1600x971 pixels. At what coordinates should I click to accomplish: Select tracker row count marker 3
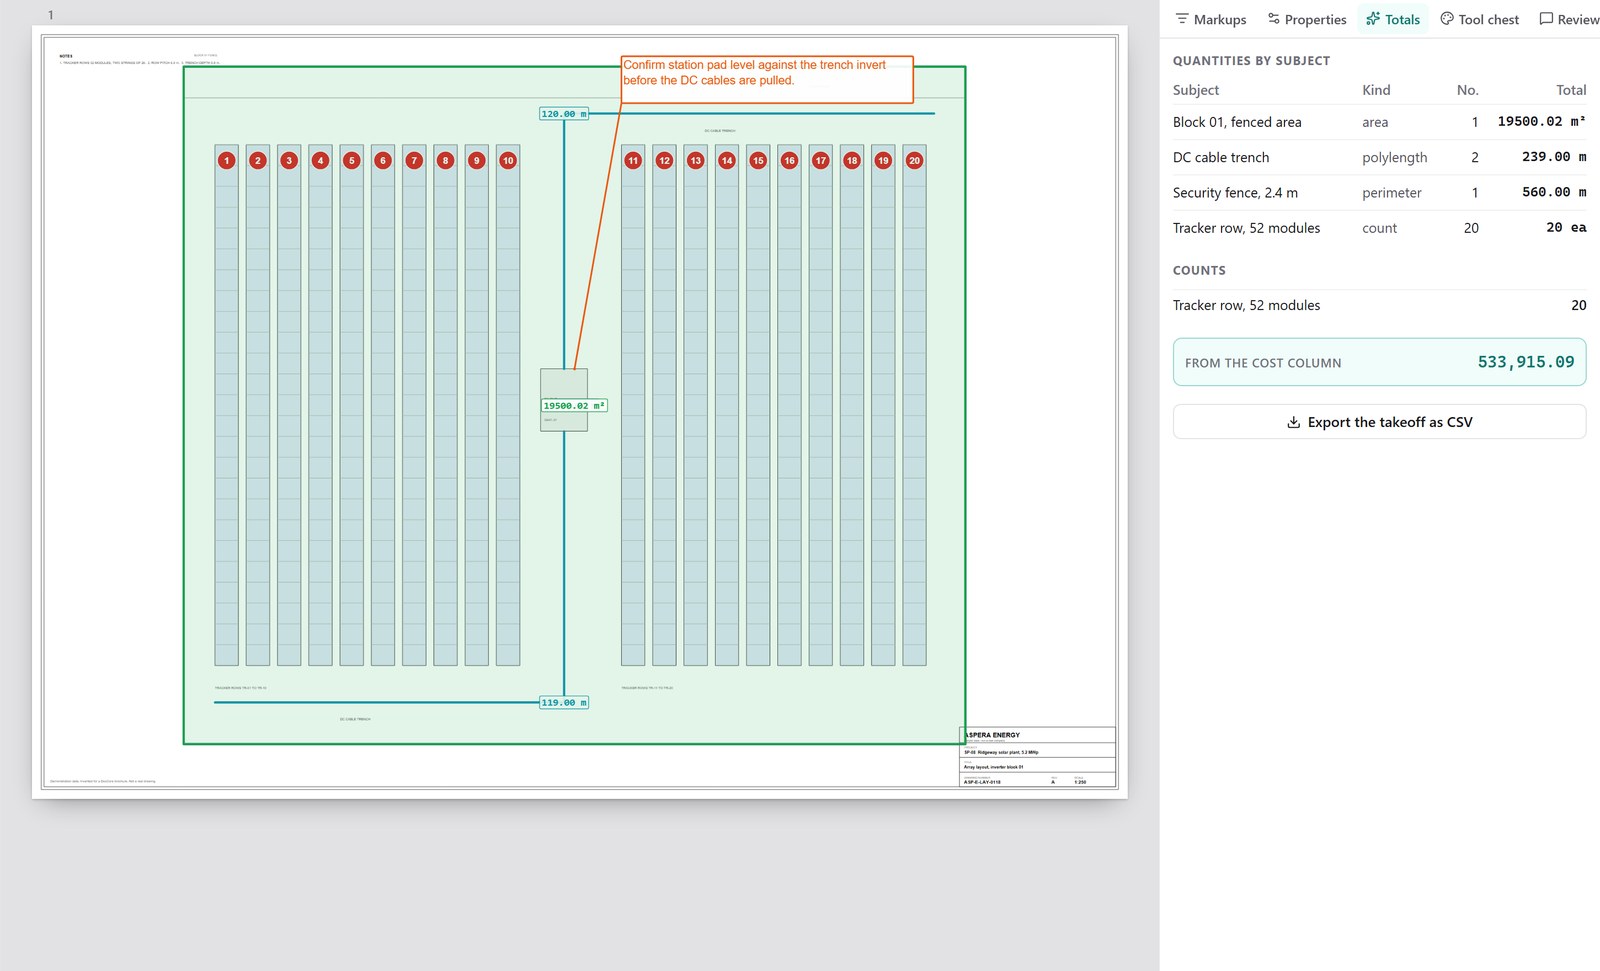click(x=289, y=160)
